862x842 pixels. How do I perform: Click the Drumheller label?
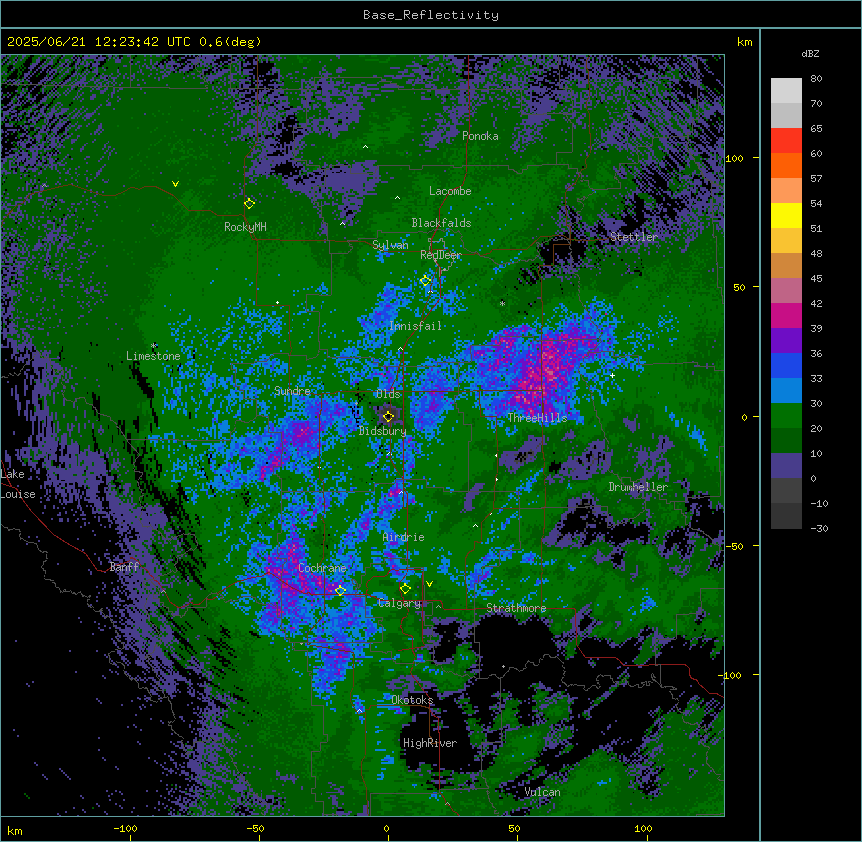point(638,487)
